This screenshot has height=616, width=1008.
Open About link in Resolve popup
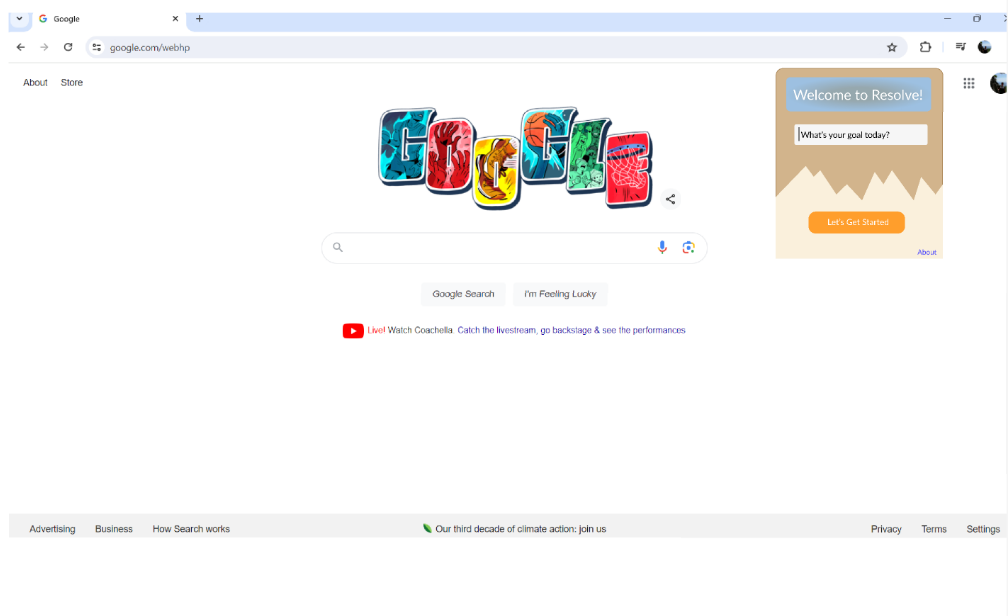[x=926, y=252]
